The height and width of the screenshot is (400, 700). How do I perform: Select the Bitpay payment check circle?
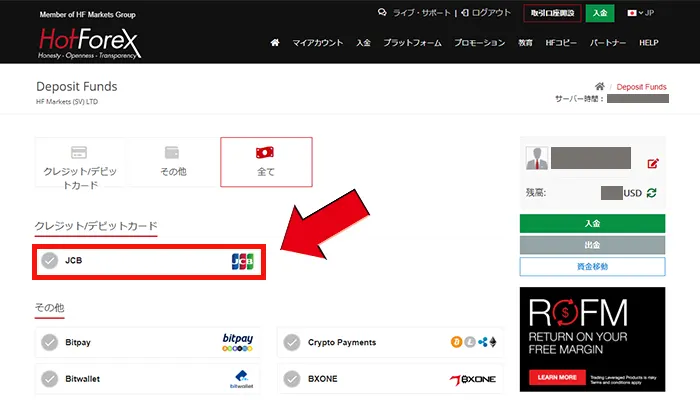tap(50, 342)
